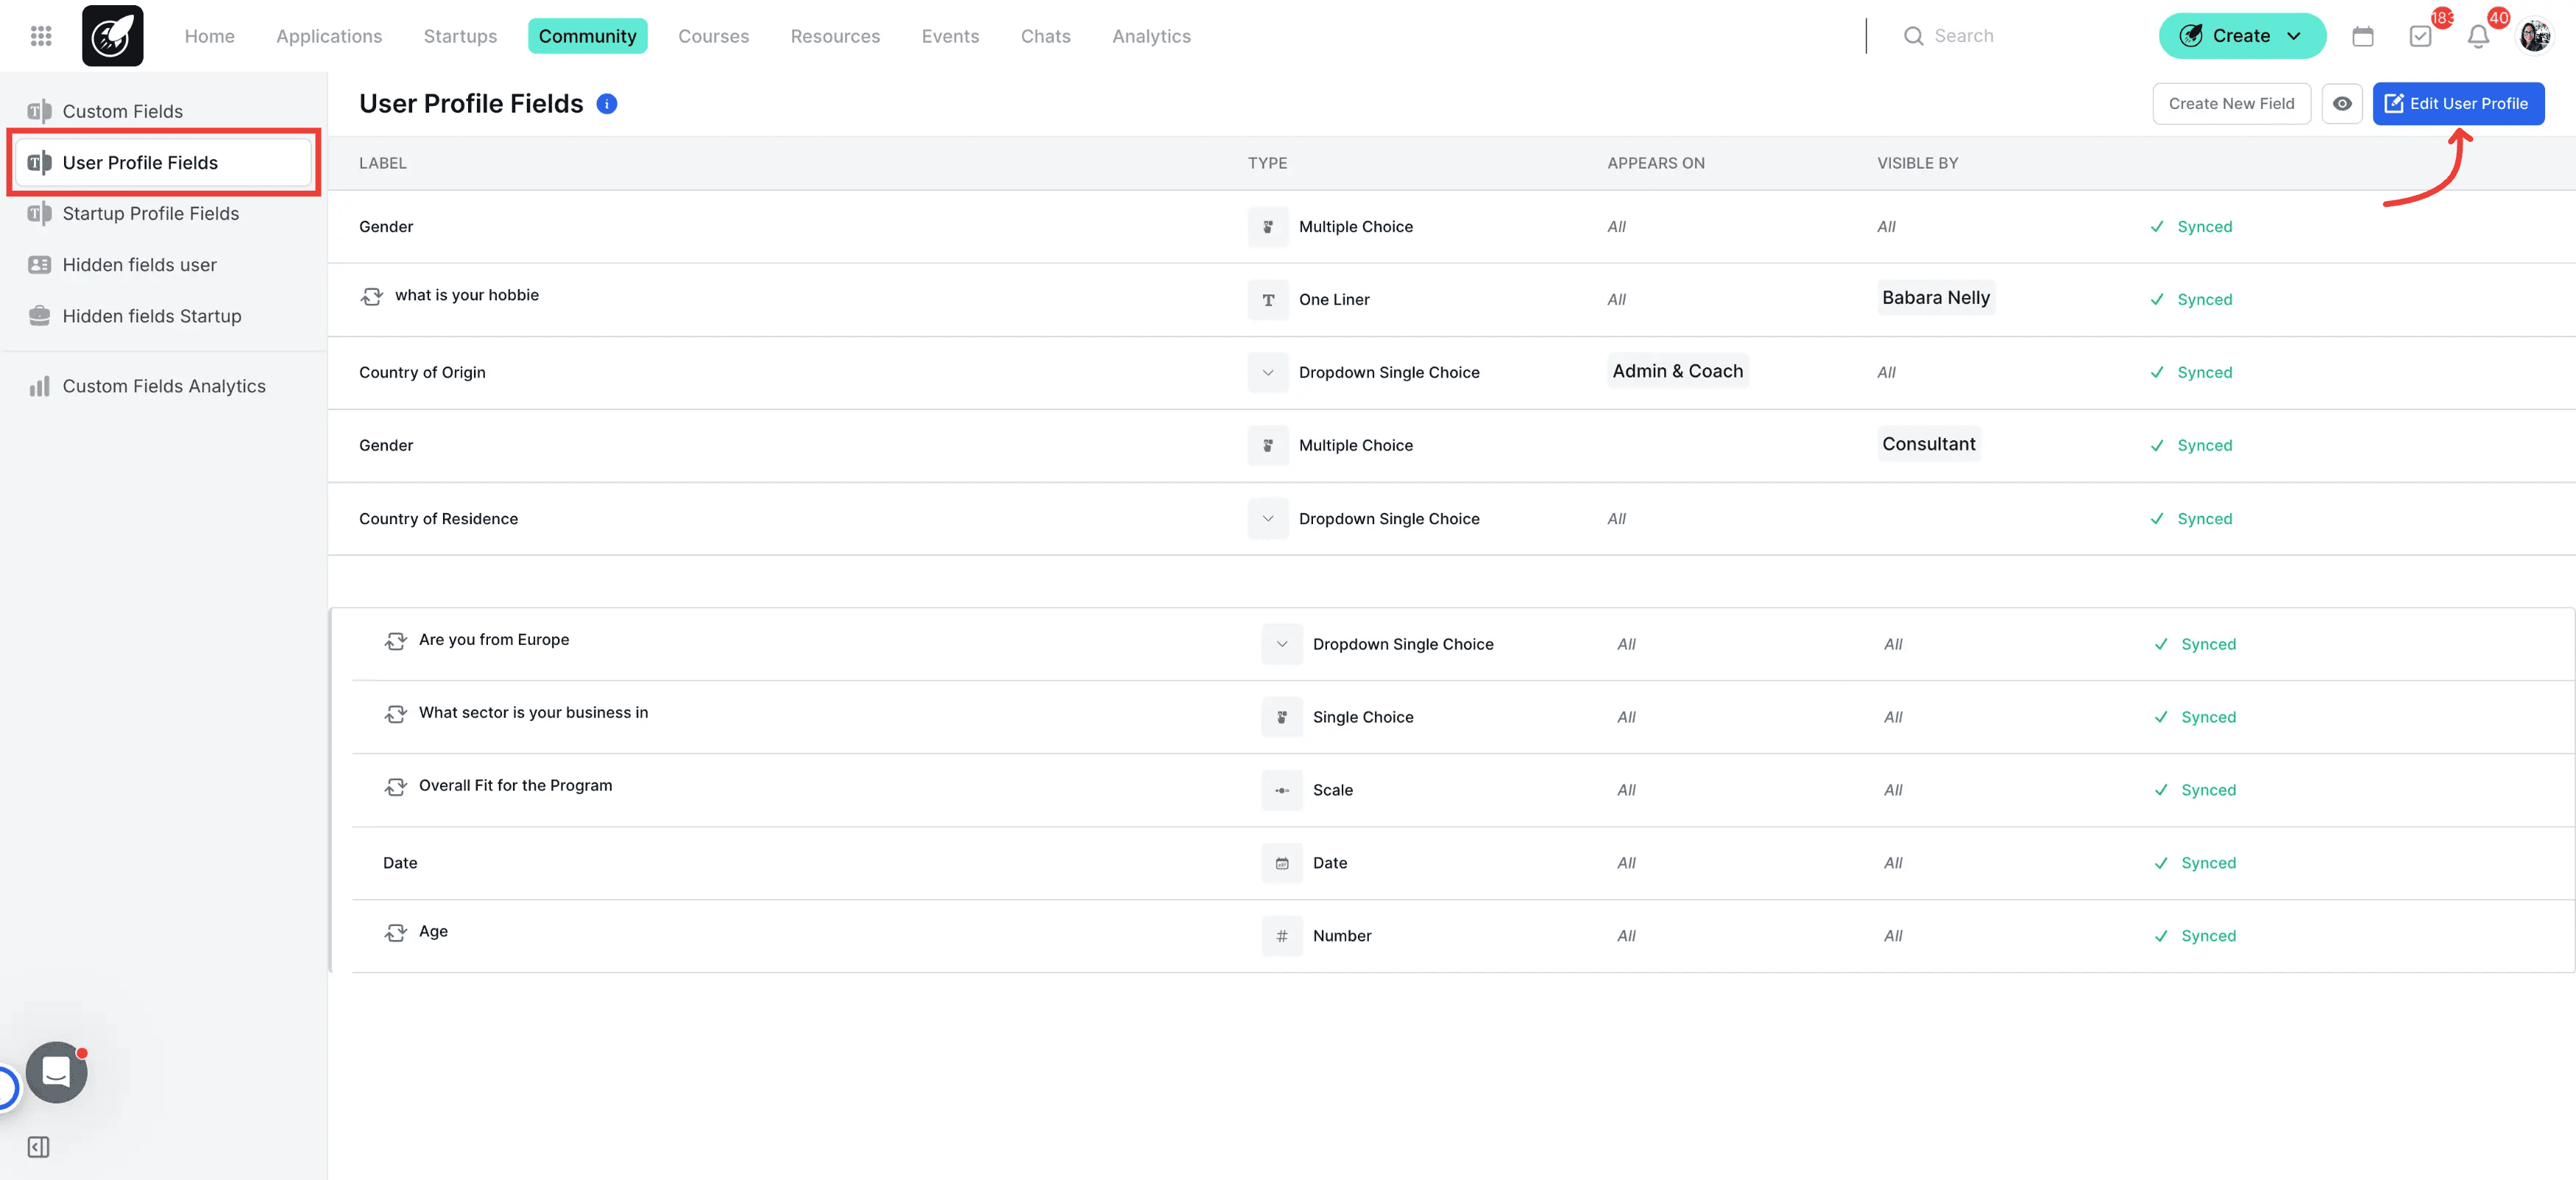Click the Create New Field button
Screen dimensions: 2576x1180
click(x=2231, y=103)
